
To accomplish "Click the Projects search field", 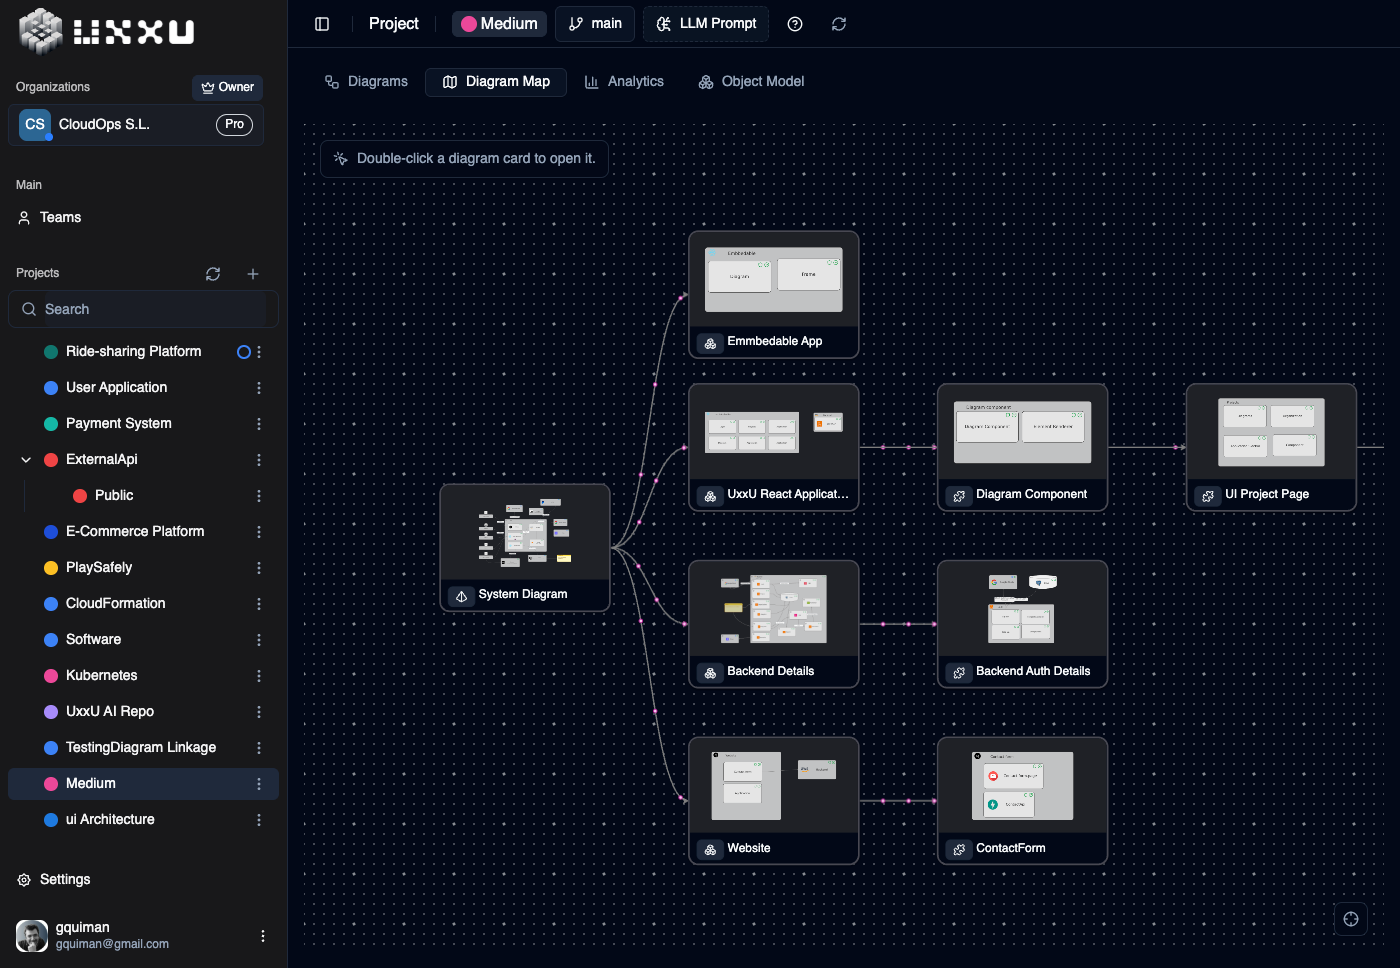I will 143,310.
